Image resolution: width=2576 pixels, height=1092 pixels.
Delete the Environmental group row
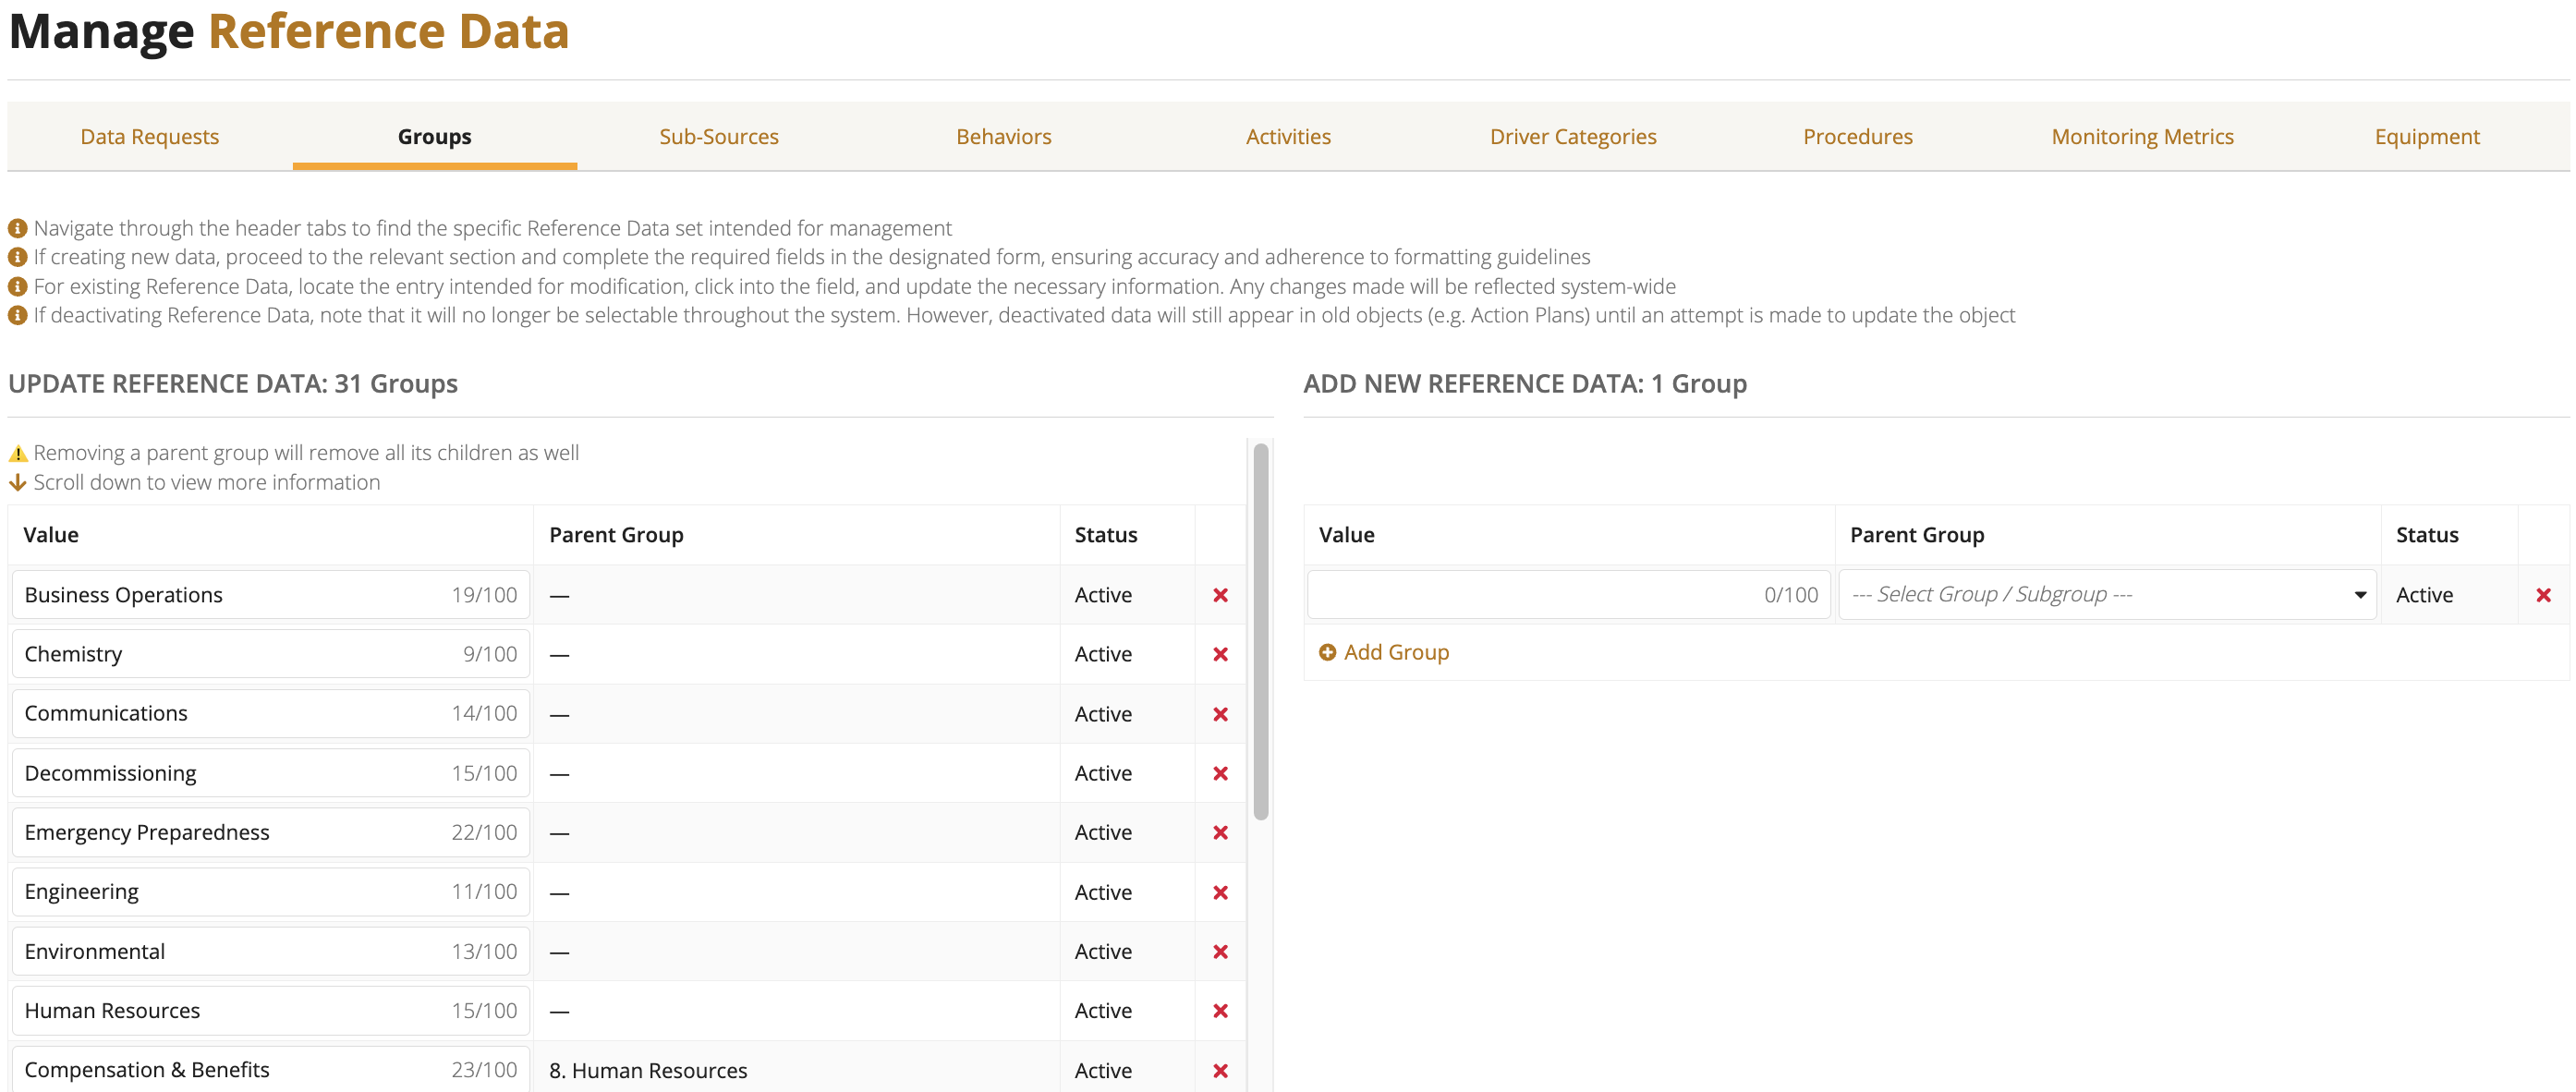1220,951
